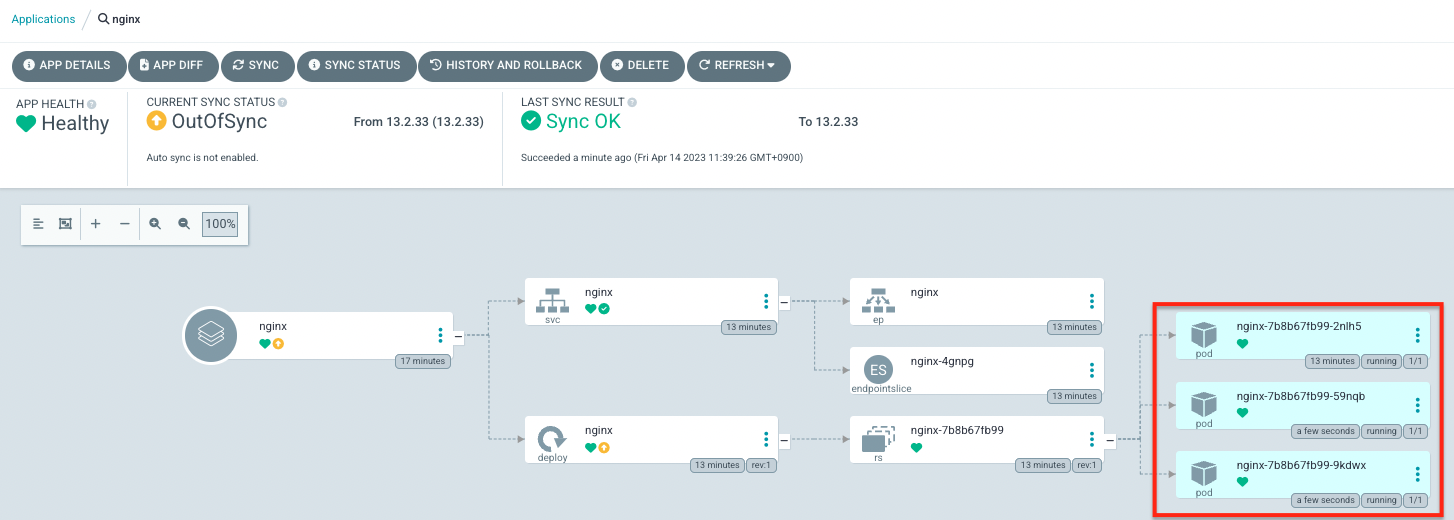Click the nginx ep endpoint icon
The height and width of the screenshot is (520, 1454).
pyautogui.click(x=878, y=300)
